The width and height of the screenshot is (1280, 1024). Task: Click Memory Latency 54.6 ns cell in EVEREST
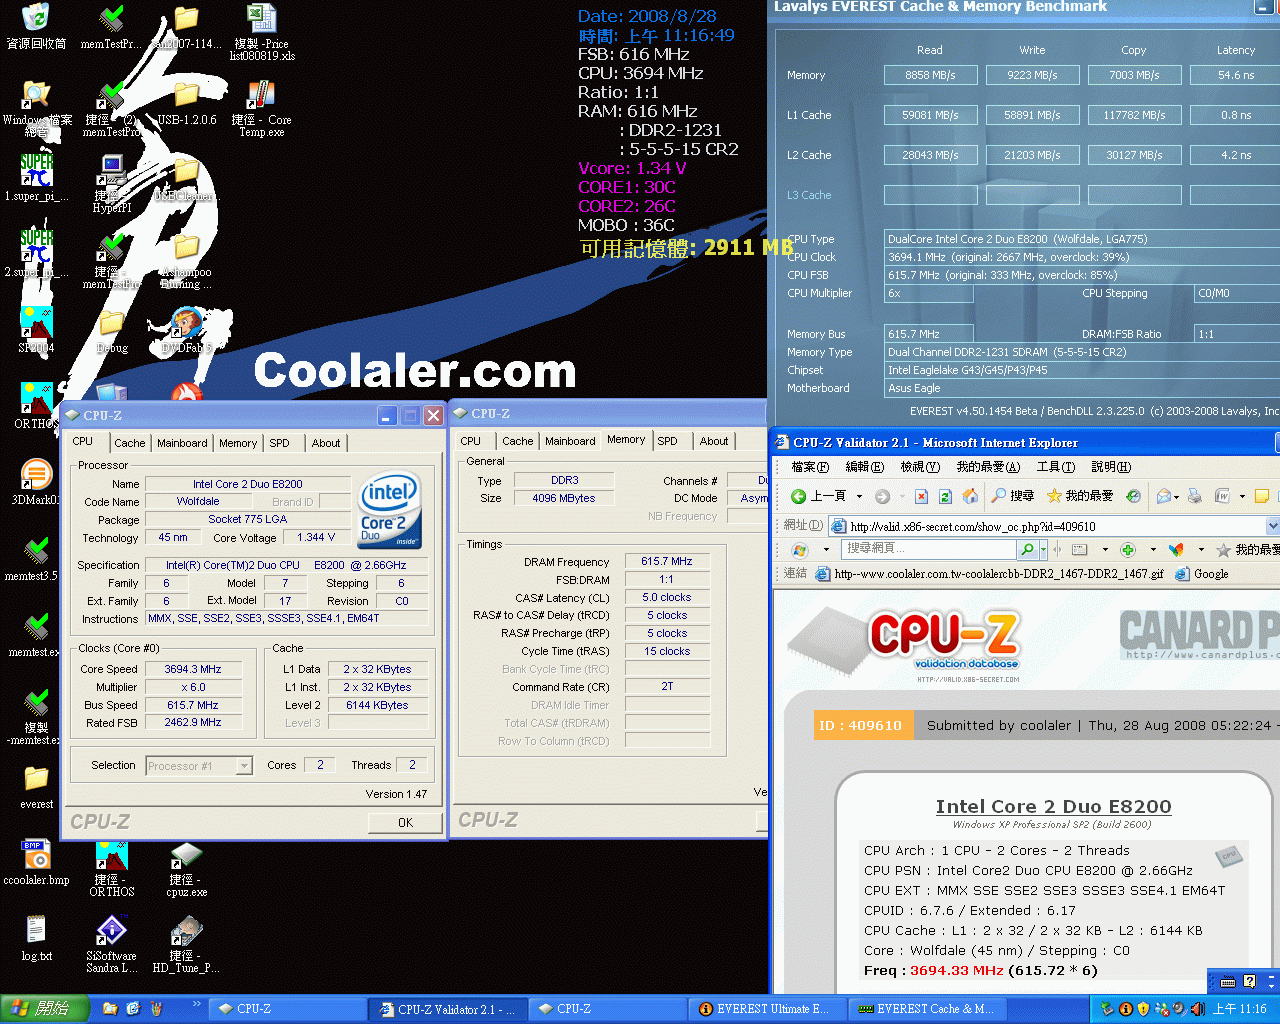[x=1235, y=75]
